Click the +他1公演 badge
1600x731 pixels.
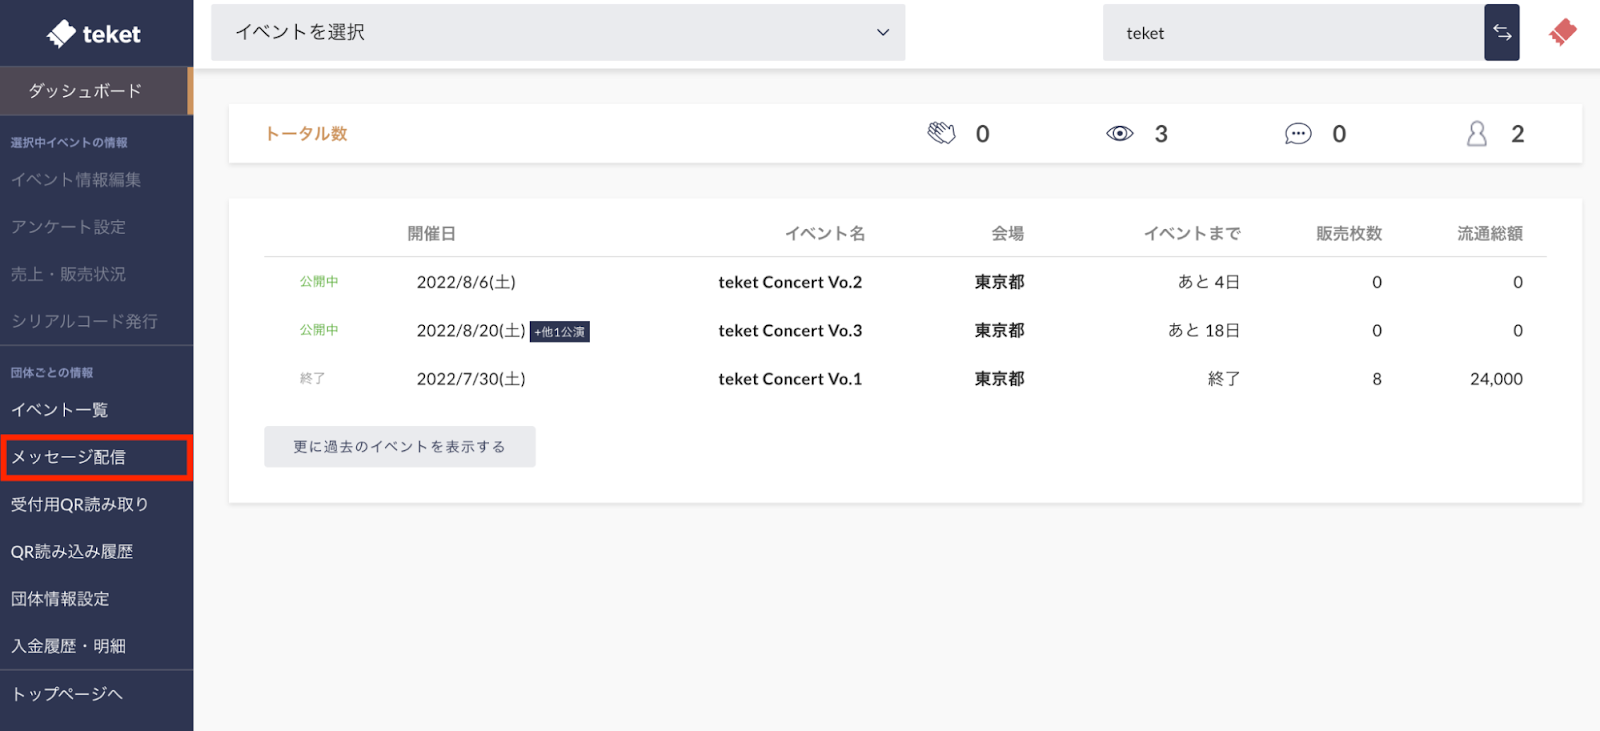click(560, 332)
